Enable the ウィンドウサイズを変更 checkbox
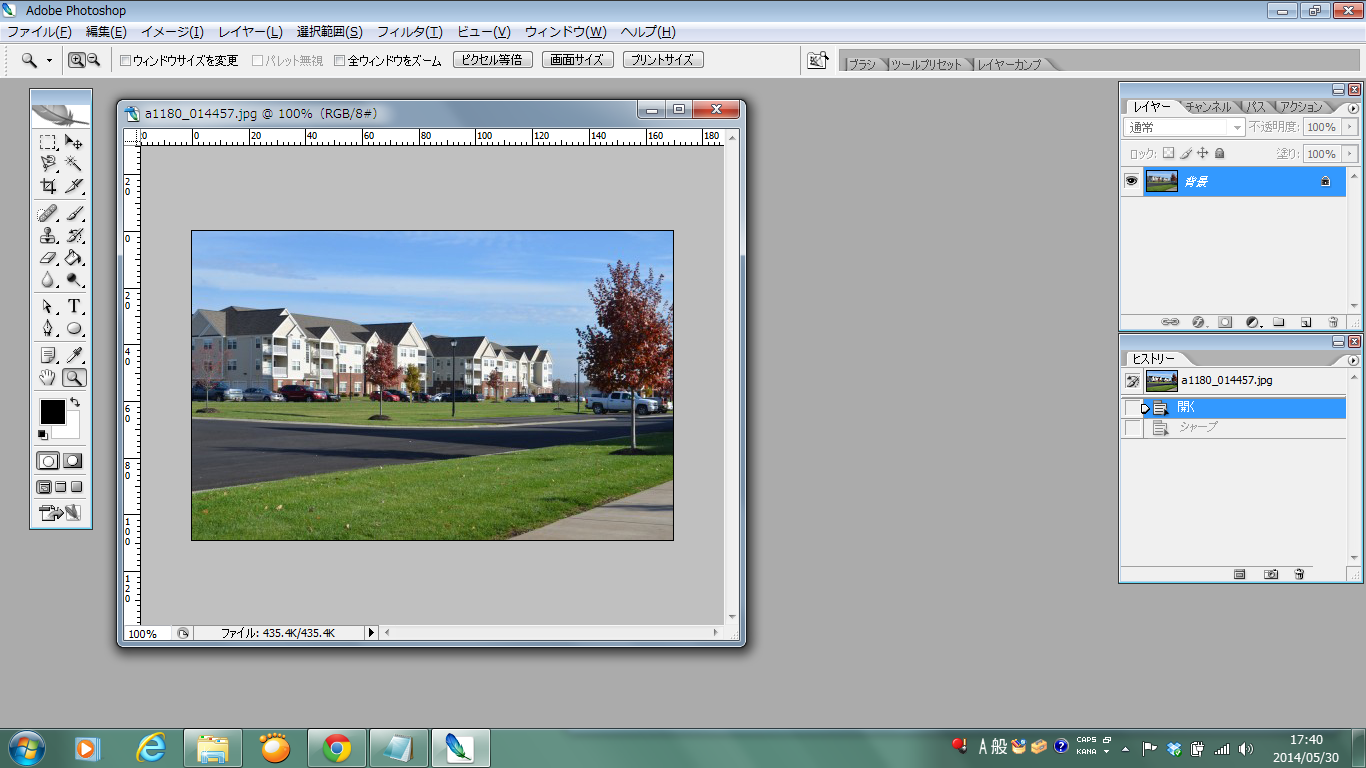The height and width of the screenshot is (768, 1366). tap(125, 61)
